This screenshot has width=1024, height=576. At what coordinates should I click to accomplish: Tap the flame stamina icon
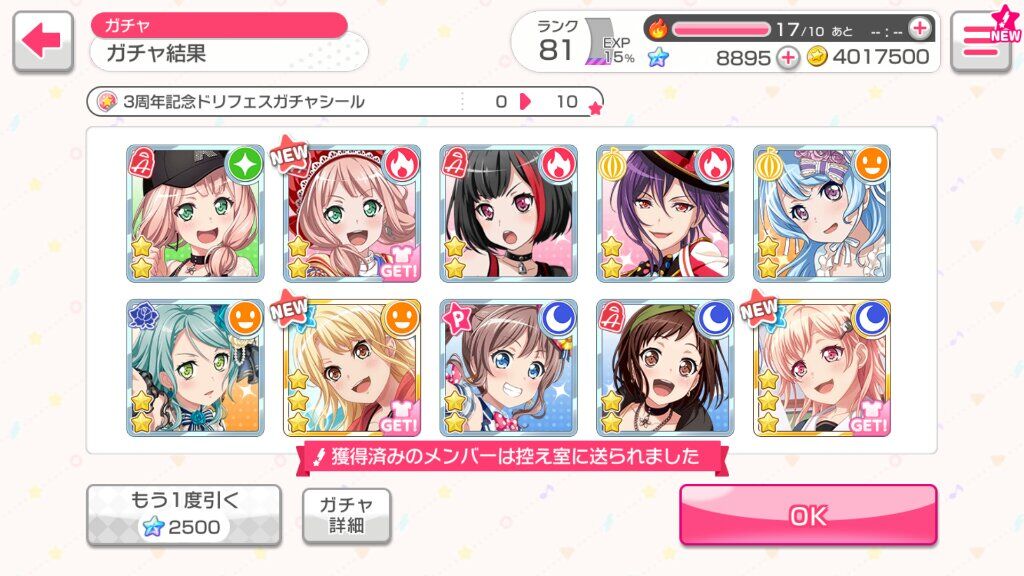[x=658, y=28]
